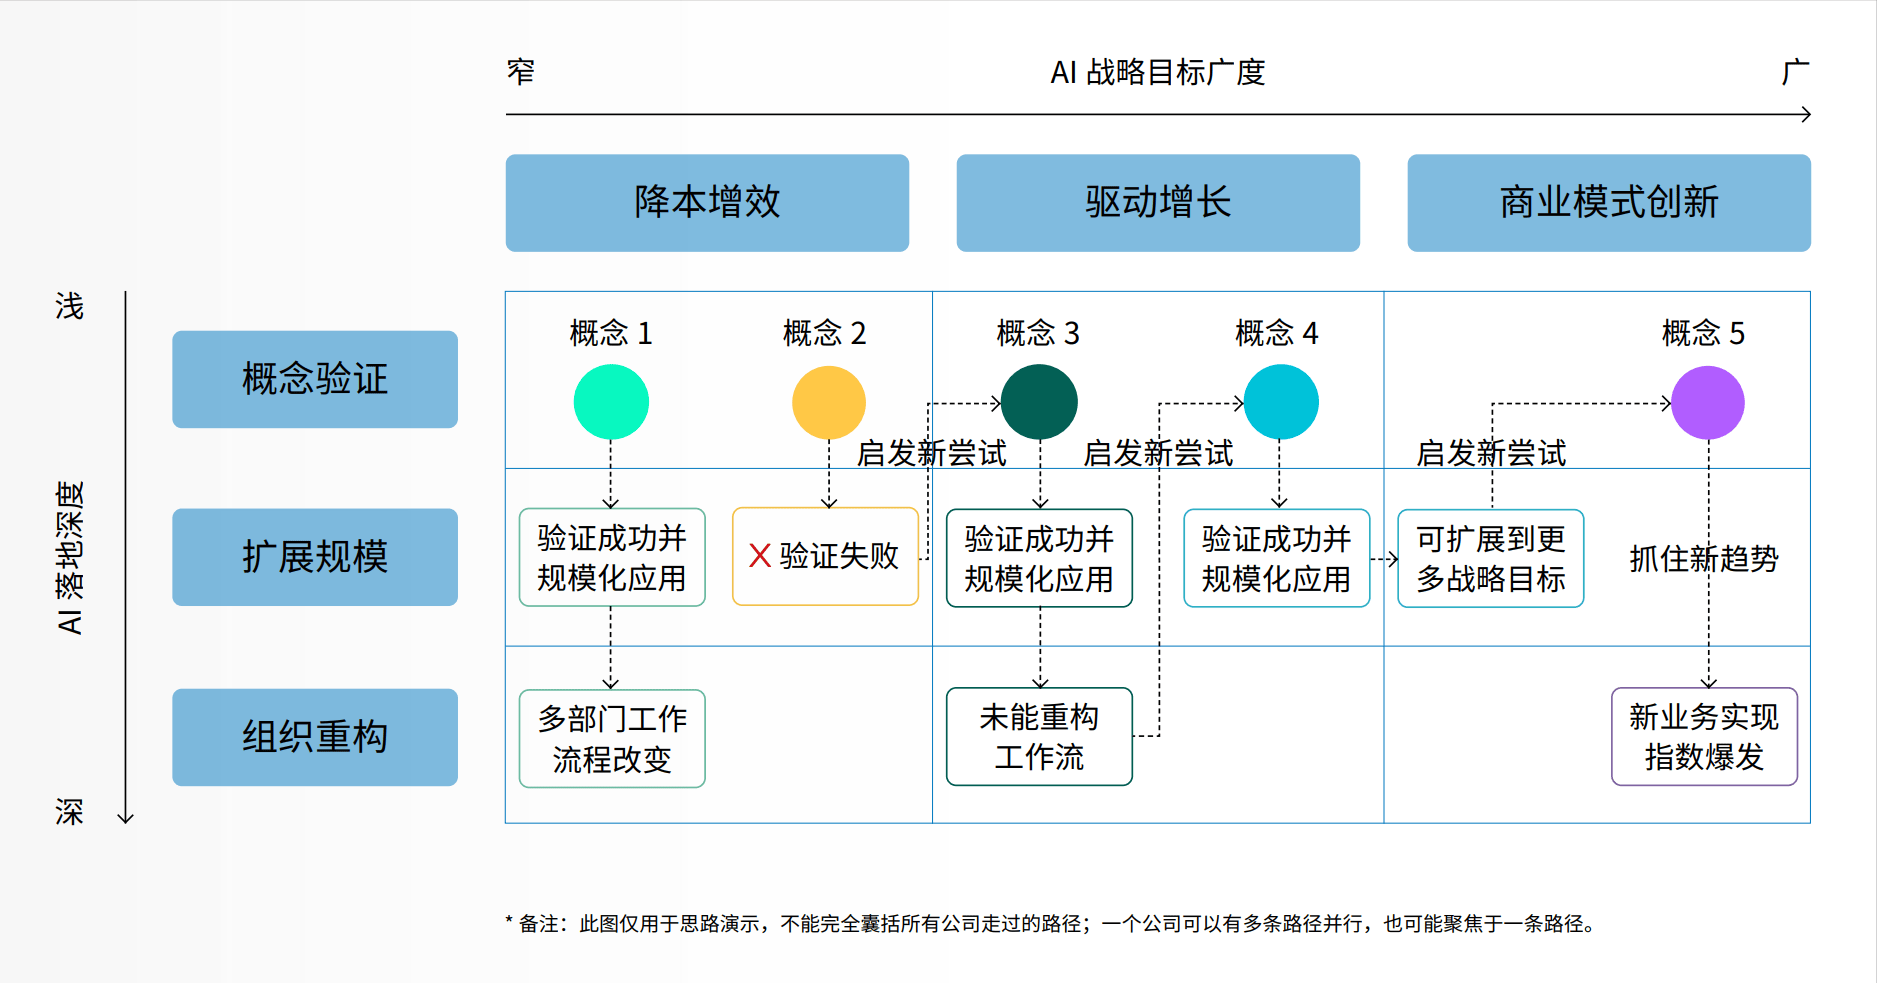Click the dark green 概念 3 circle
The image size is (1877, 983).
tap(1040, 401)
